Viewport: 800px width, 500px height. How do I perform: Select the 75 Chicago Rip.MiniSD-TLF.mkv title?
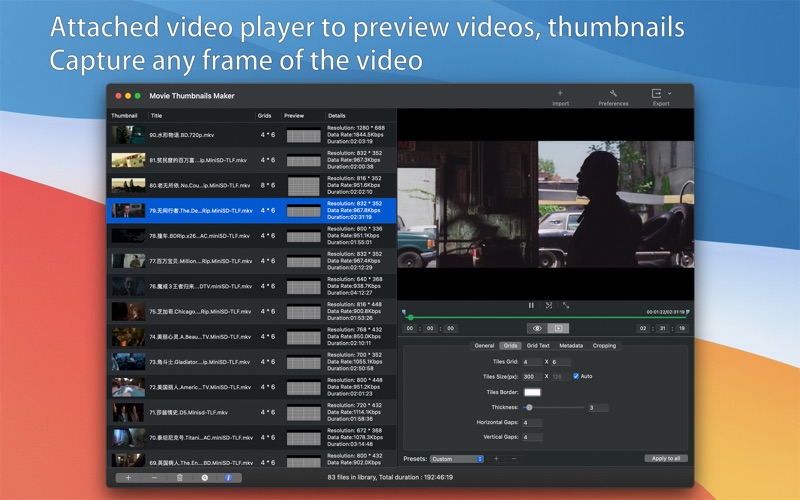point(200,312)
